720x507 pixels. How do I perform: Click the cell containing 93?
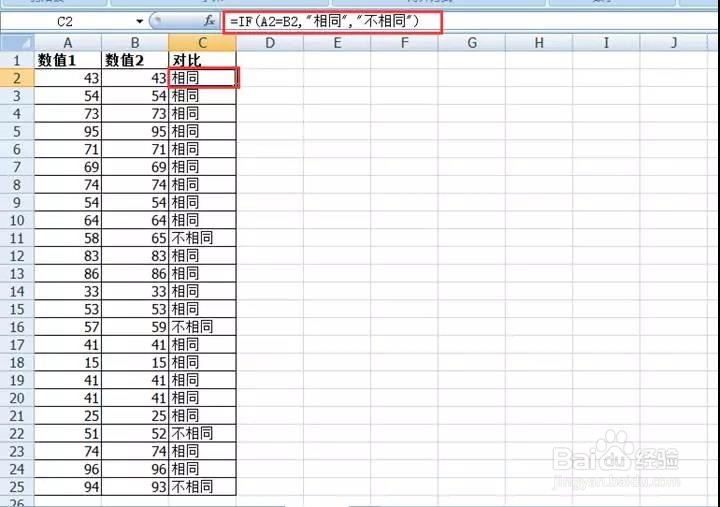tap(135, 487)
